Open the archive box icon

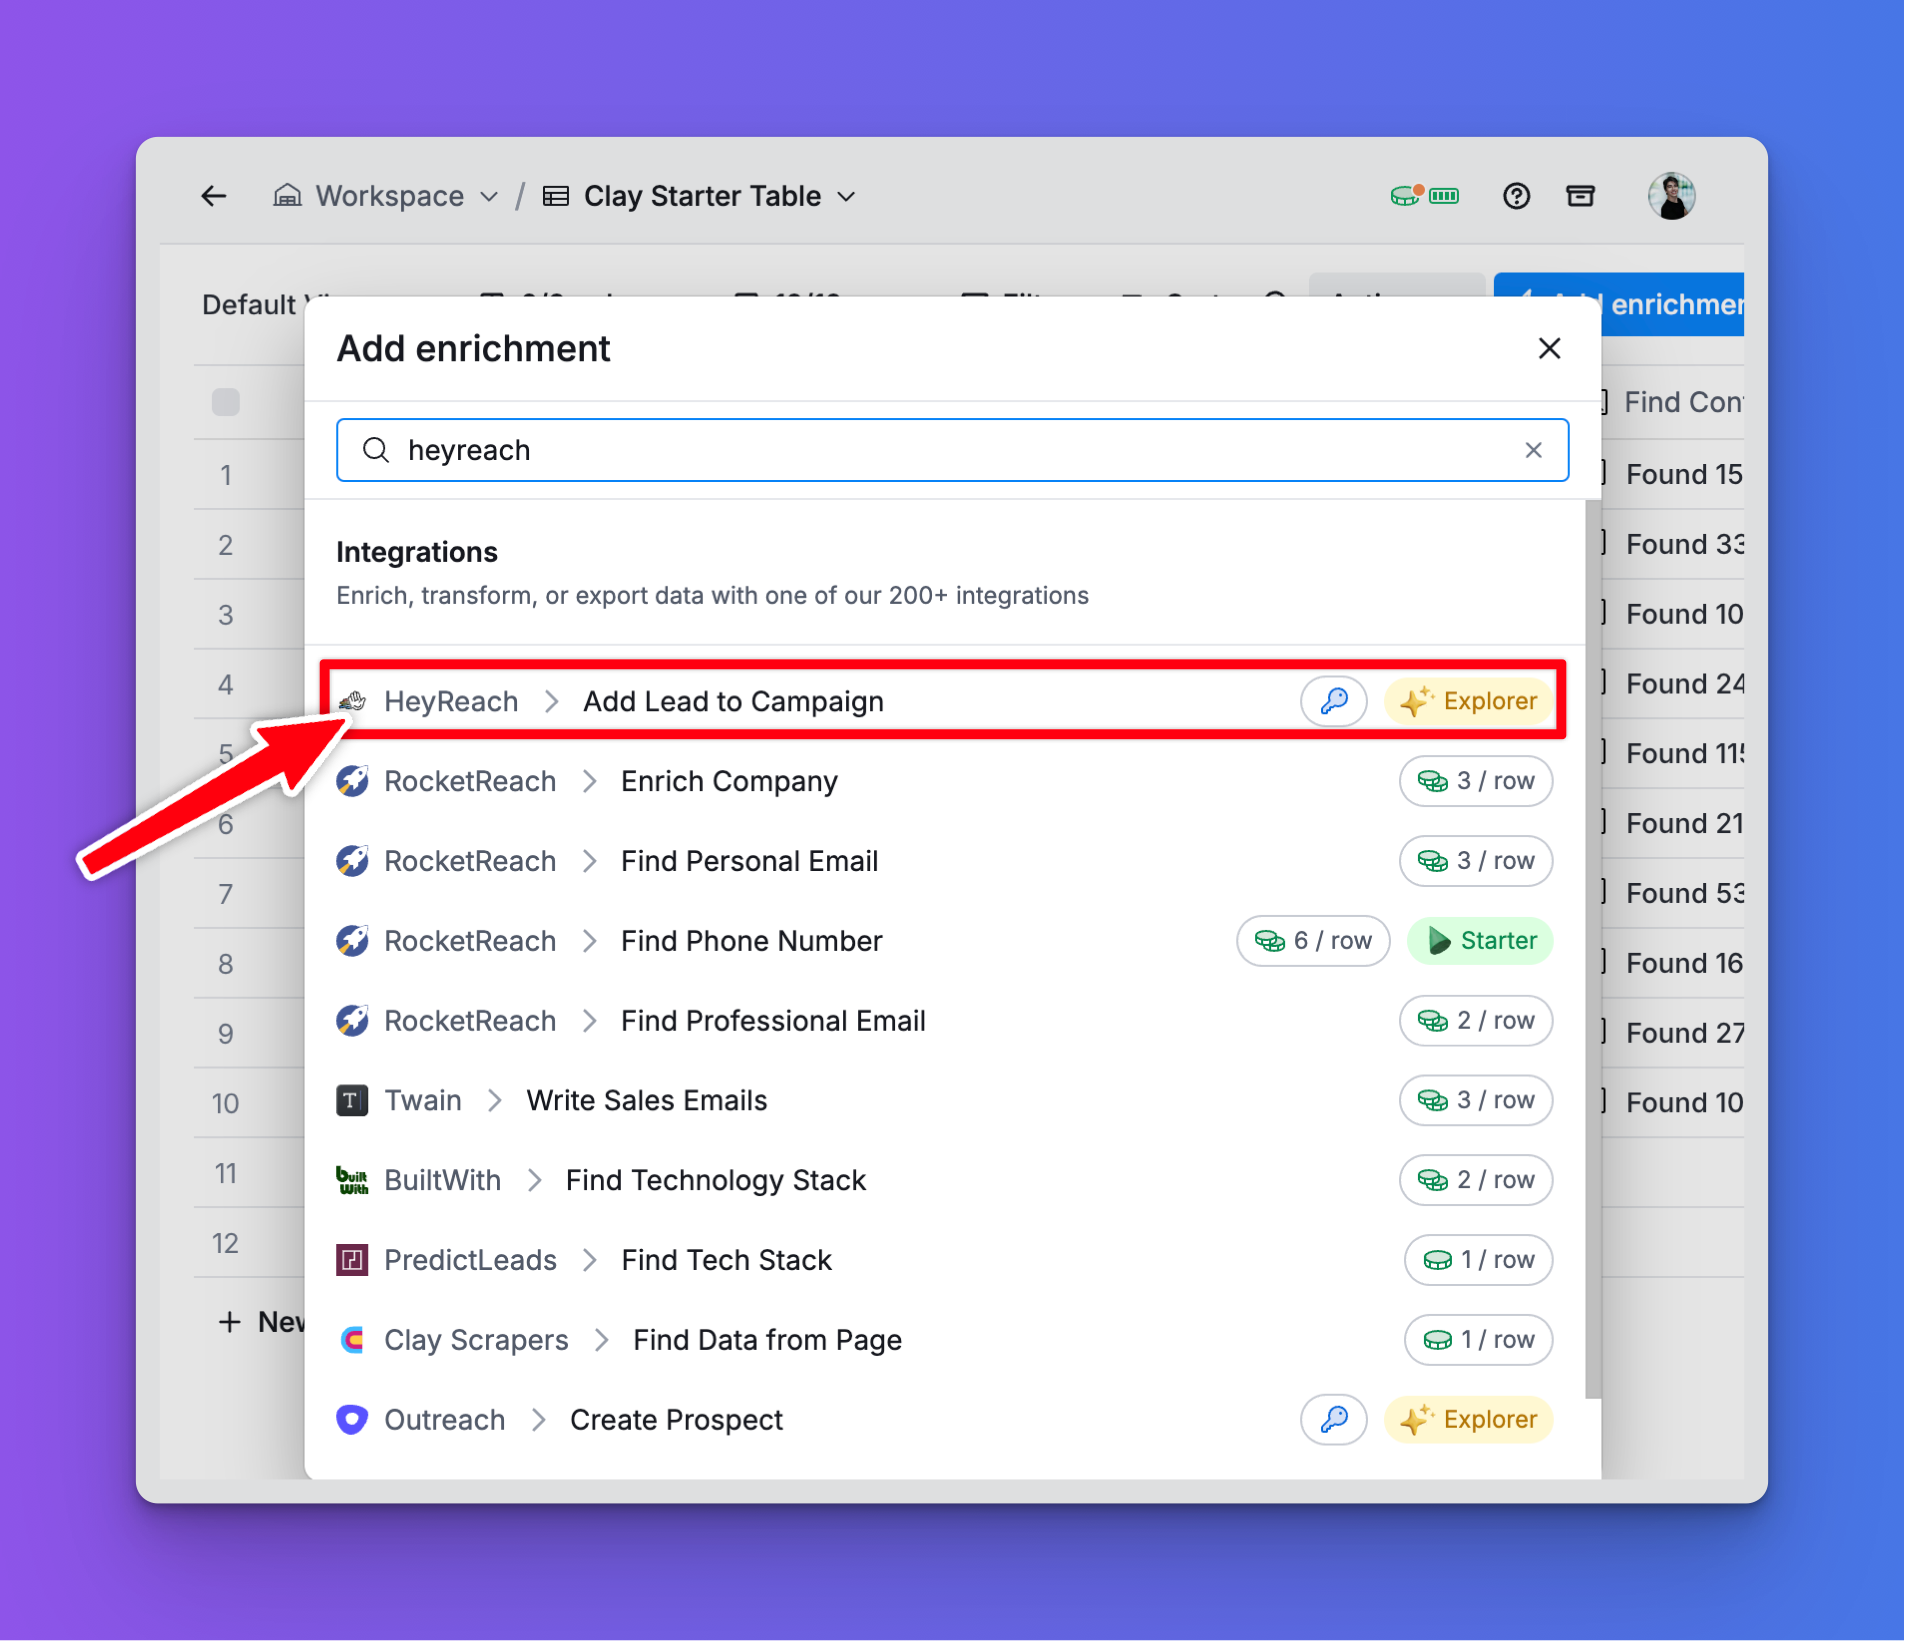(1580, 196)
